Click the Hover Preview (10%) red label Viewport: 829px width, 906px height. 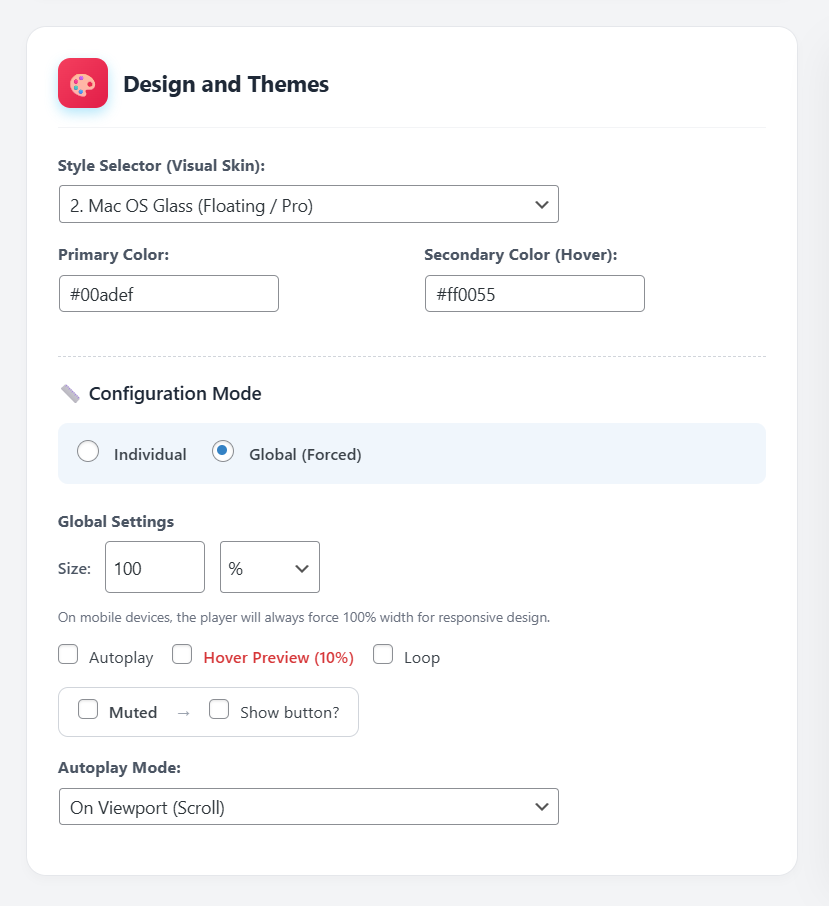click(278, 658)
